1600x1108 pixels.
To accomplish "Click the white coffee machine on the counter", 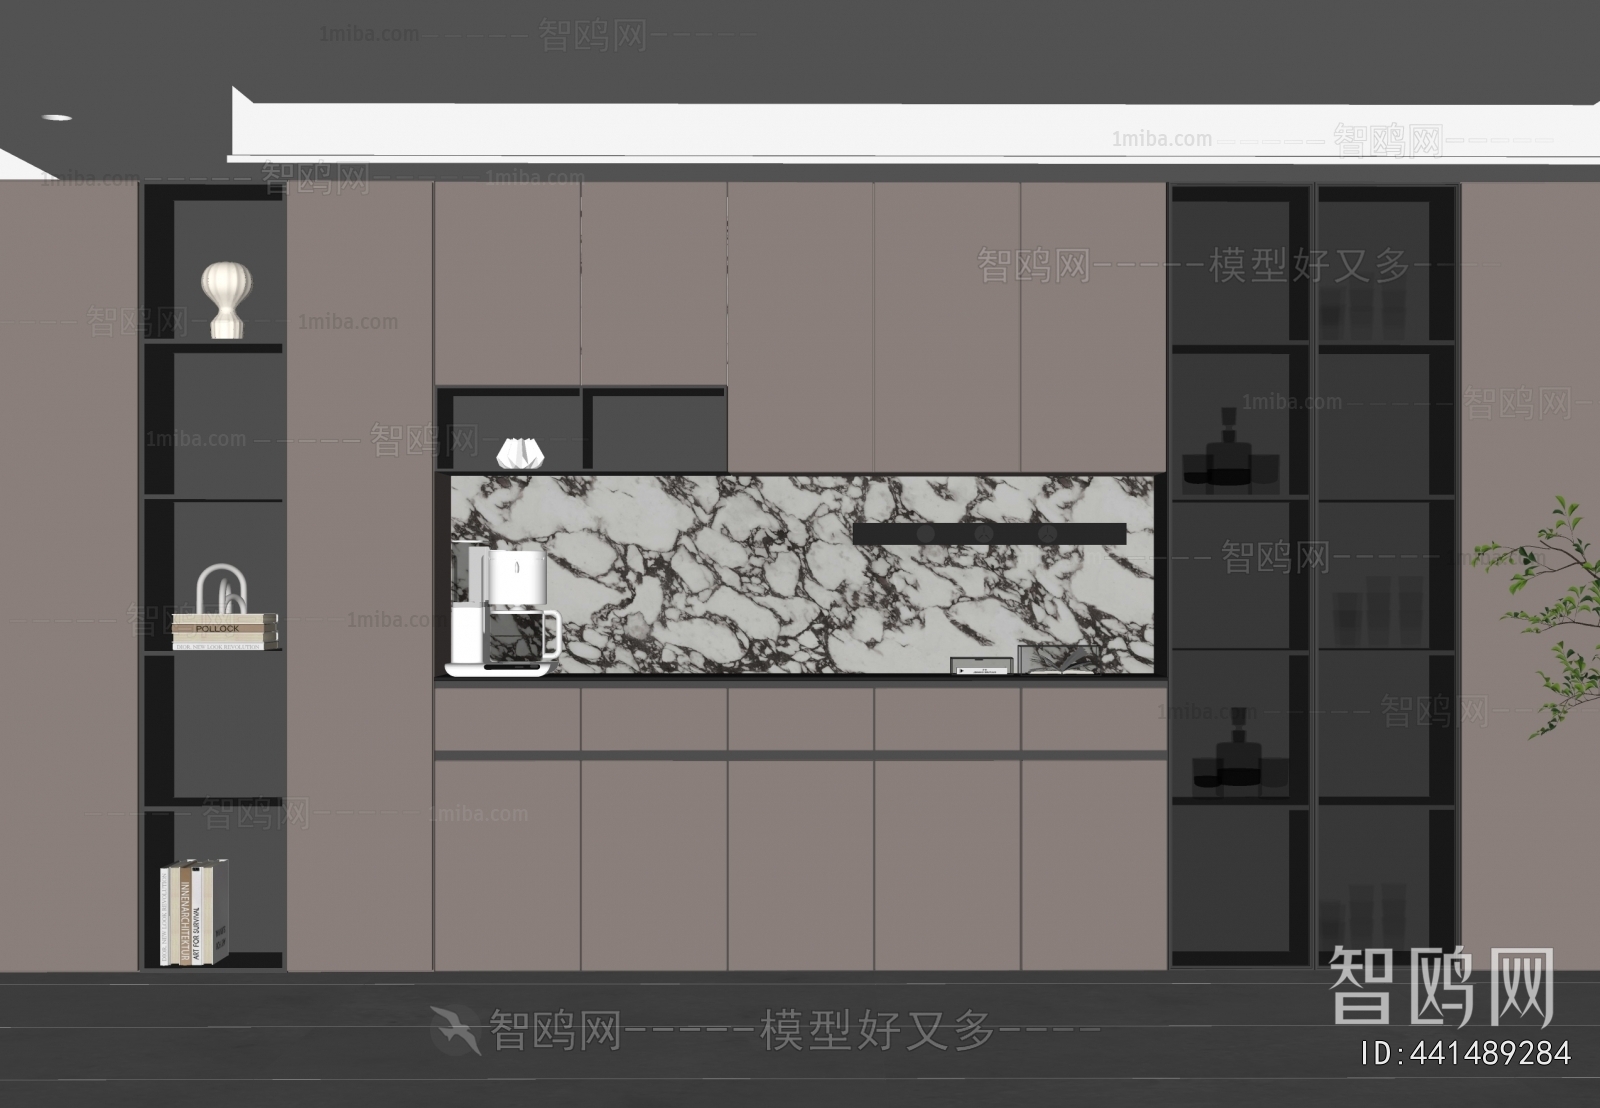I will point(503,609).
